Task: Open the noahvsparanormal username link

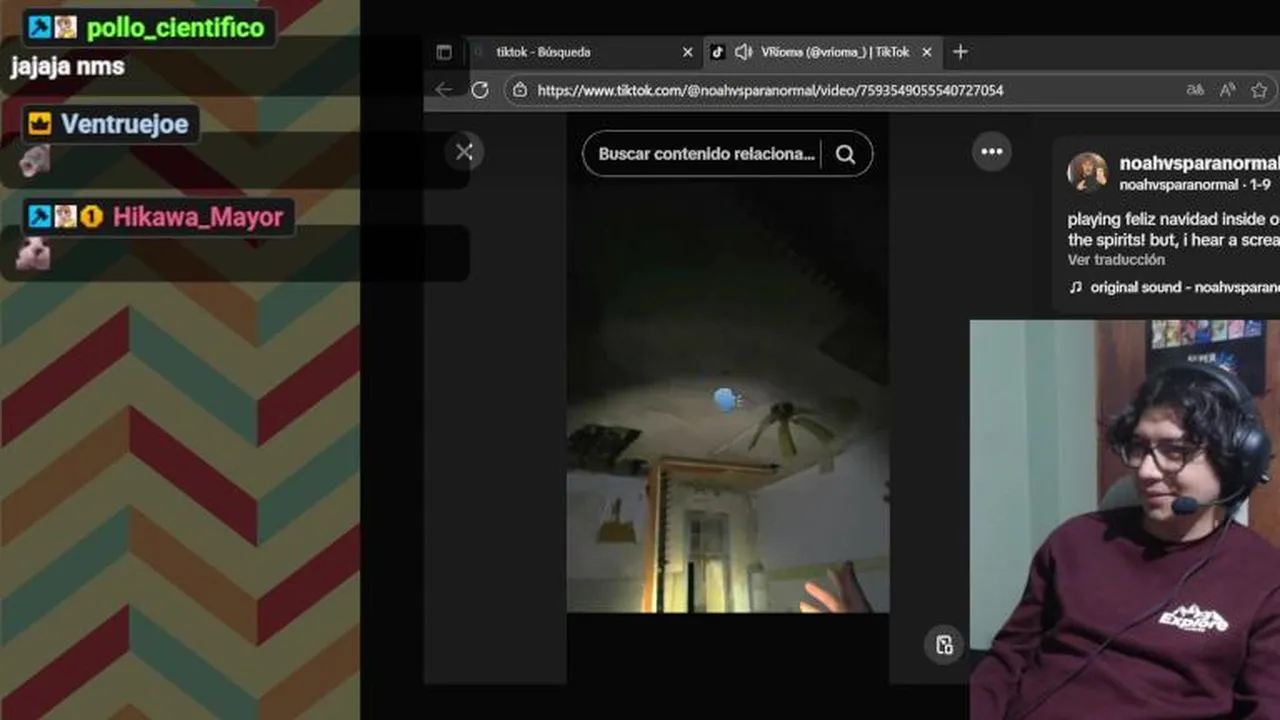Action: [1199, 163]
